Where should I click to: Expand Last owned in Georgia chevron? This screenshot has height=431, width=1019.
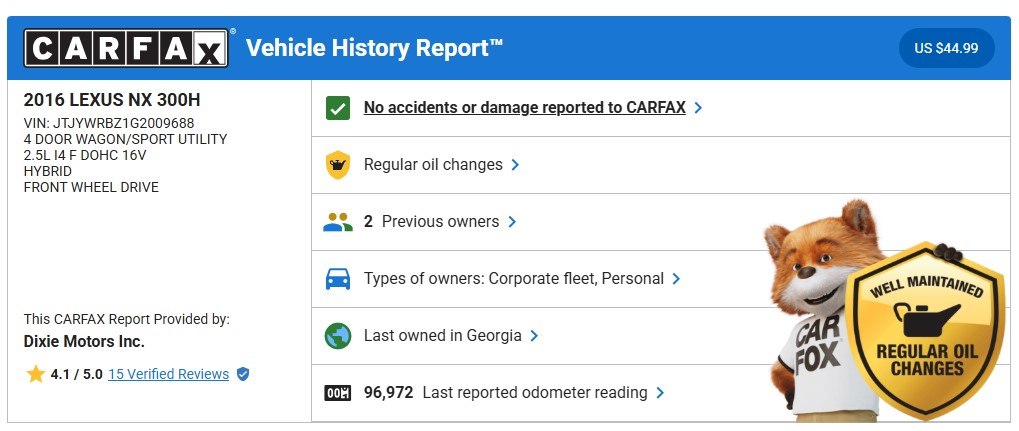pyautogui.click(x=534, y=336)
